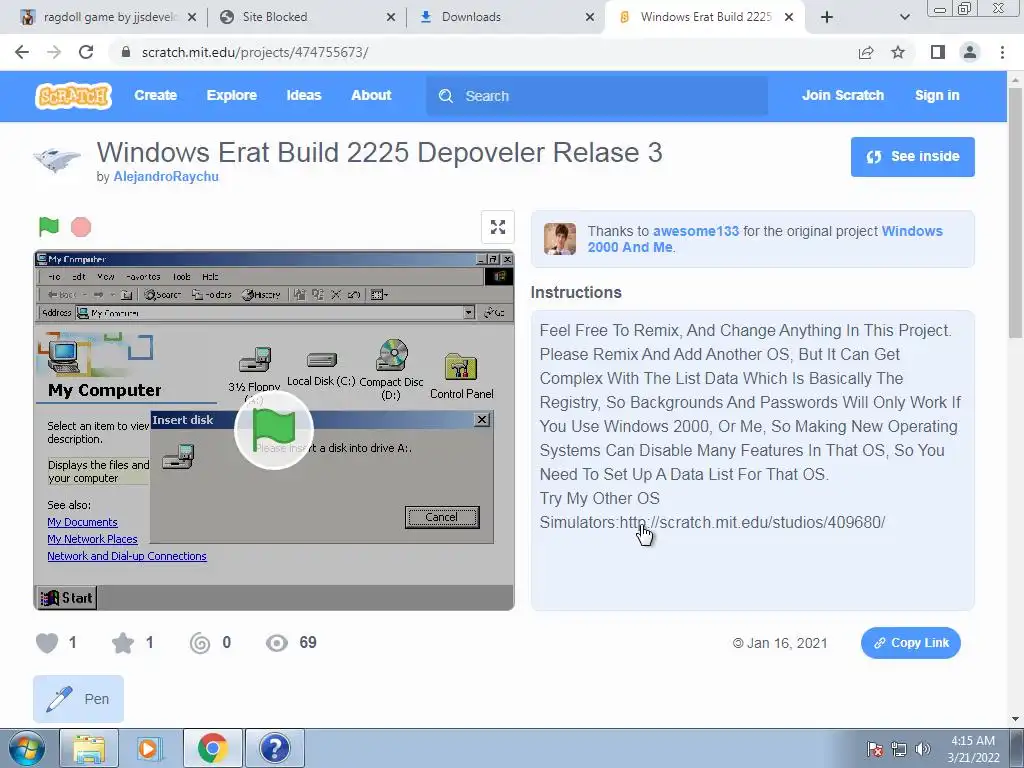1024x768 pixels.
Task: Open the Chrome three-dot menu
Action: [x=1002, y=52]
